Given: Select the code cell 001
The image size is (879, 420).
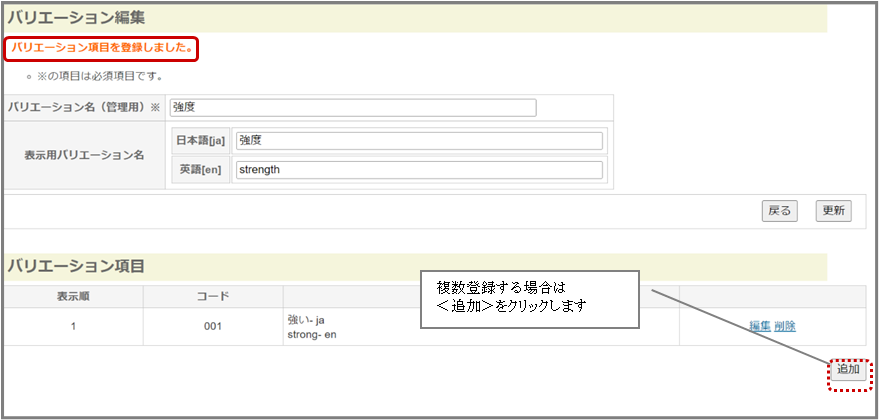Looking at the screenshot, I should pyautogui.click(x=212, y=326).
